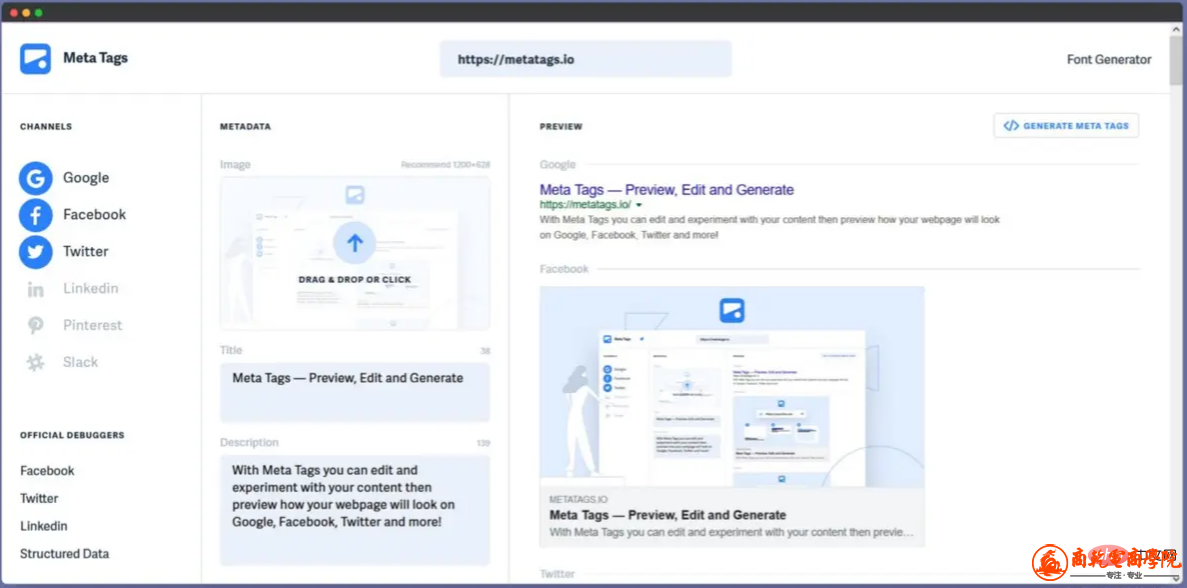The width and height of the screenshot is (1187, 588).
Task: Click the green https://metatags.io/ preview URL
Action: coord(585,204)
